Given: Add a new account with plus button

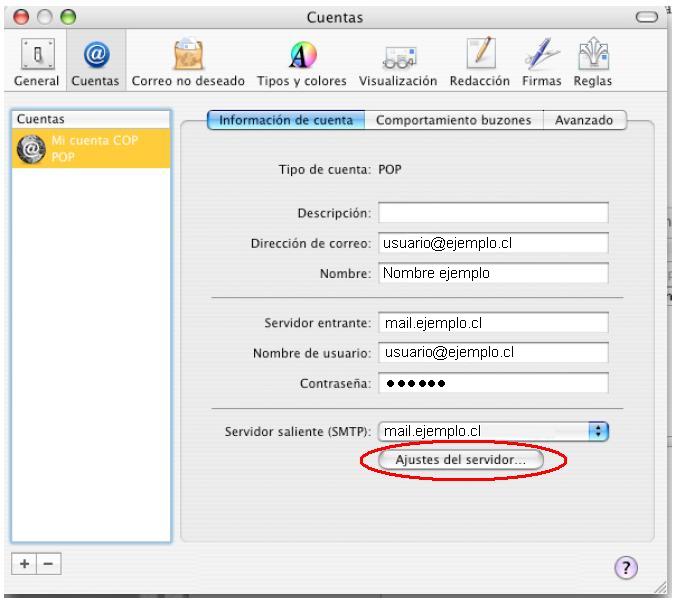Looking at the screenshot, I should click(x=24, y=564).
